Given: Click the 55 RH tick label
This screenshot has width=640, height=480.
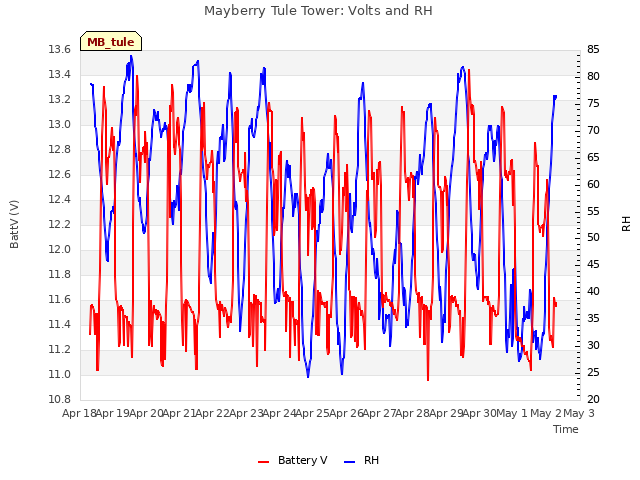Looking at the screenshot, I should coord(593,211).
